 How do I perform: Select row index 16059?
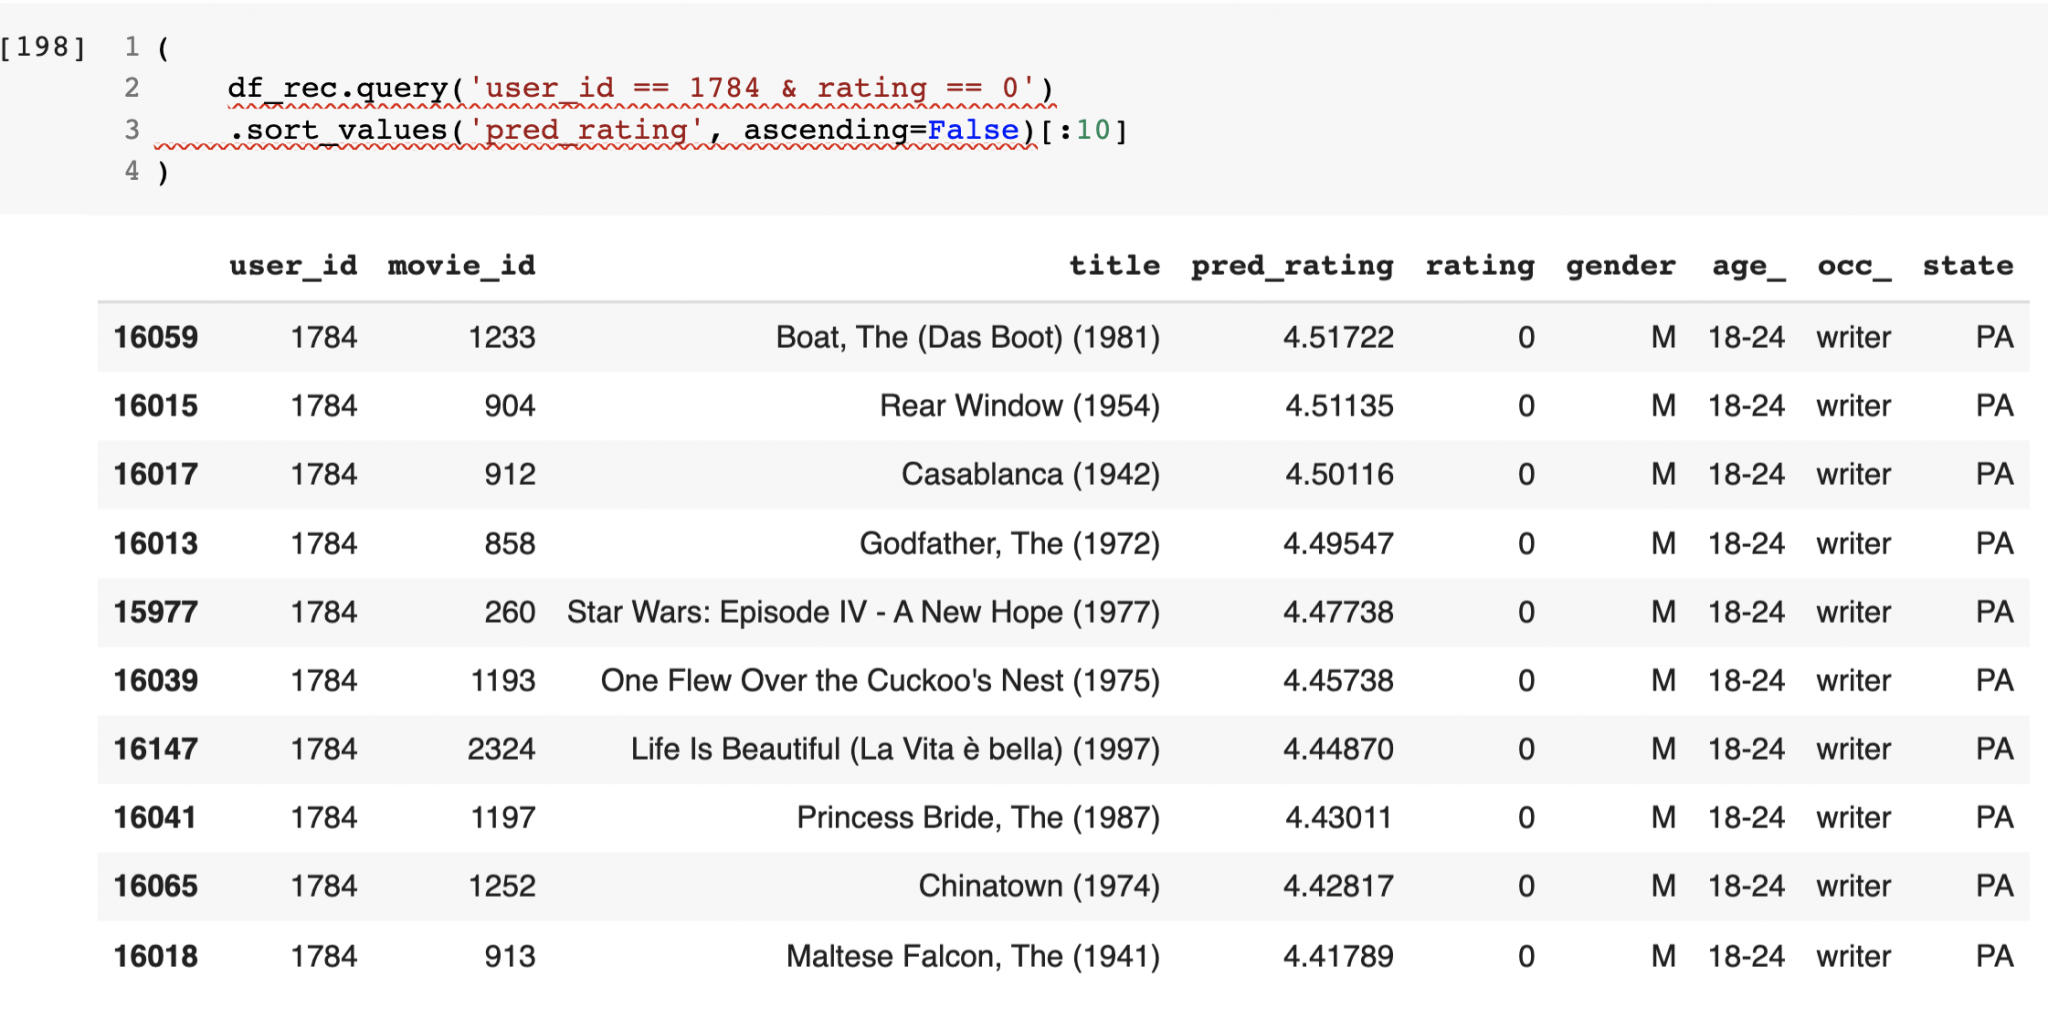[x=156, y=338]
